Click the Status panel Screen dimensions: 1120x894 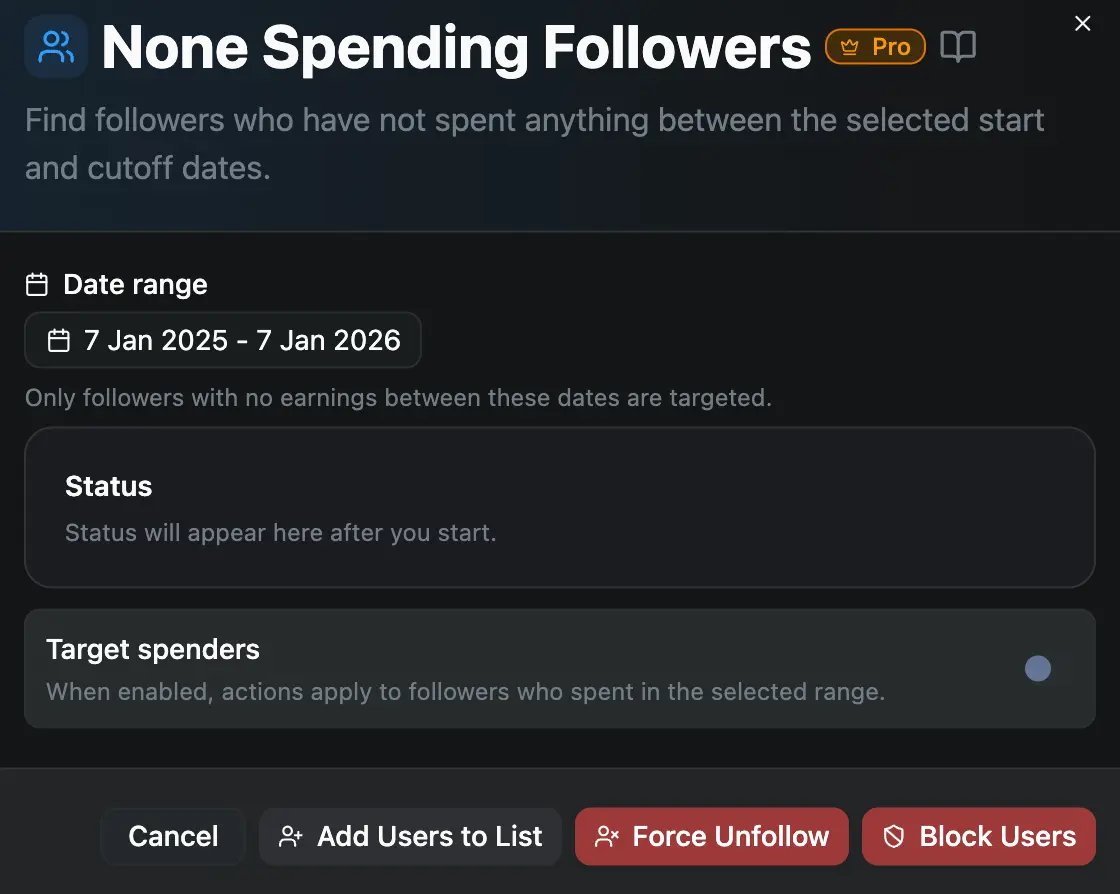point(560,507)
